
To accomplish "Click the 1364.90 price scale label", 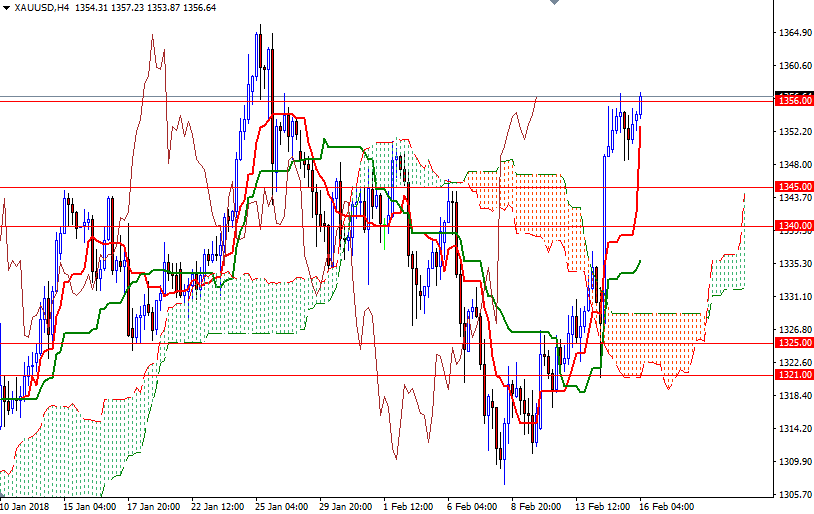I will point(795,33).
